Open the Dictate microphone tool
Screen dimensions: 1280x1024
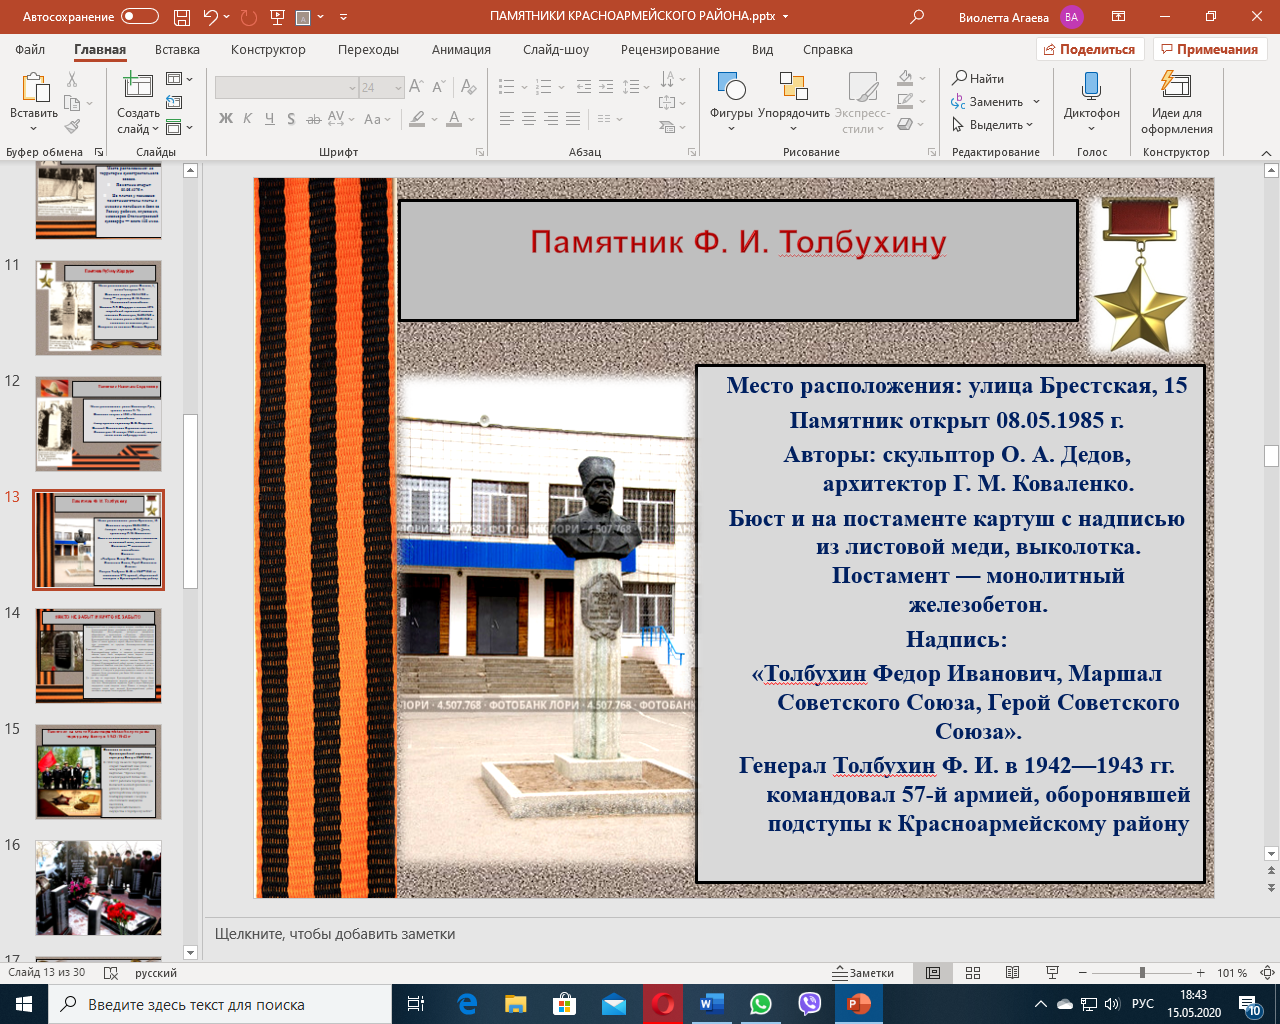pos(1091,88)
